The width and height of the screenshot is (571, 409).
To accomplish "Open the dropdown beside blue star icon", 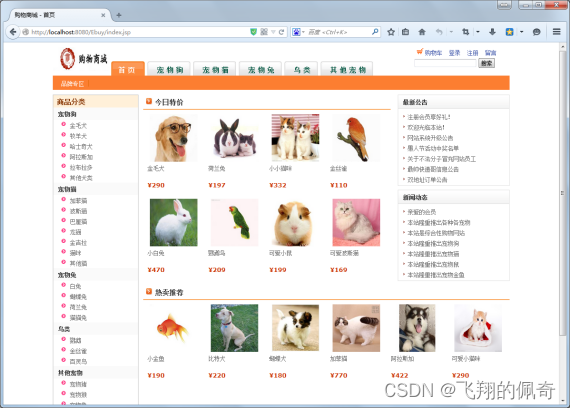I will click(521, 32).
